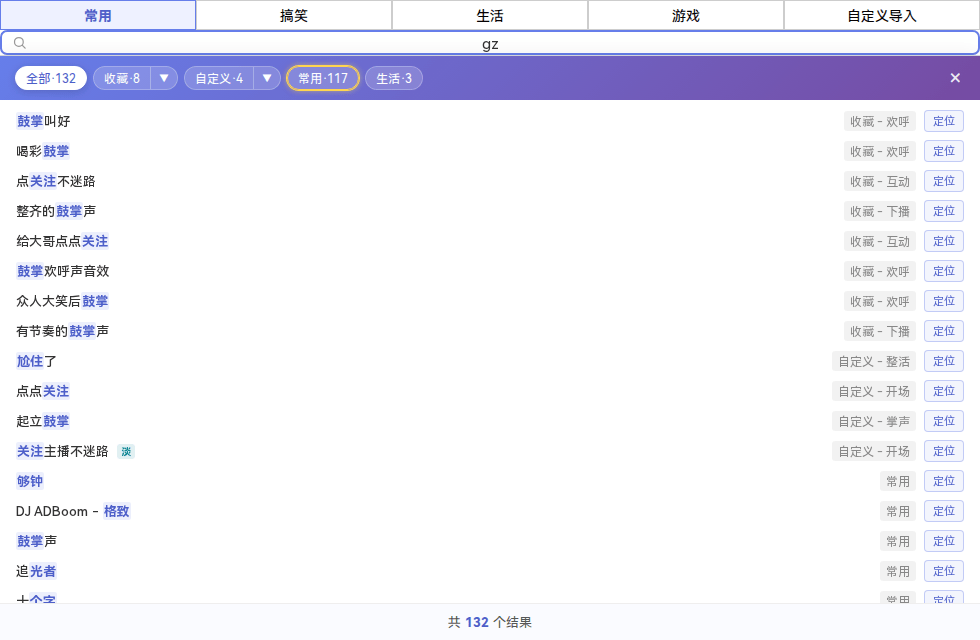Screen dimensions: 980x640
Task: Select the 点点关注 result
Action: pos(43,391)
